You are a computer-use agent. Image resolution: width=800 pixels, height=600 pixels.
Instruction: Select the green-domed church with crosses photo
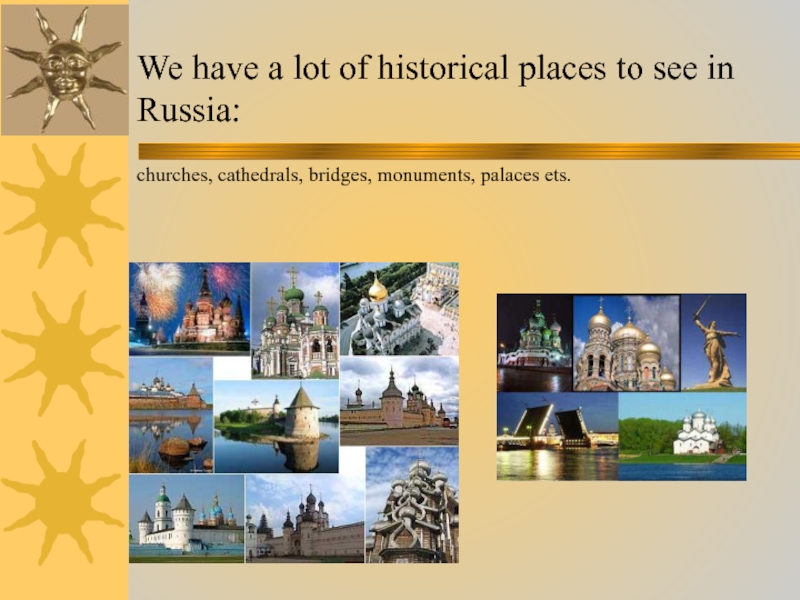[295, 321]
